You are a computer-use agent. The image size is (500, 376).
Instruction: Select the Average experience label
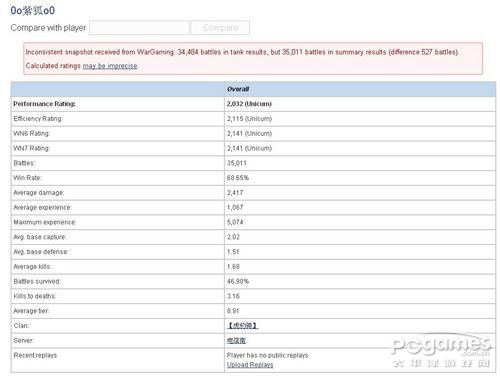(x=43, y=207)
